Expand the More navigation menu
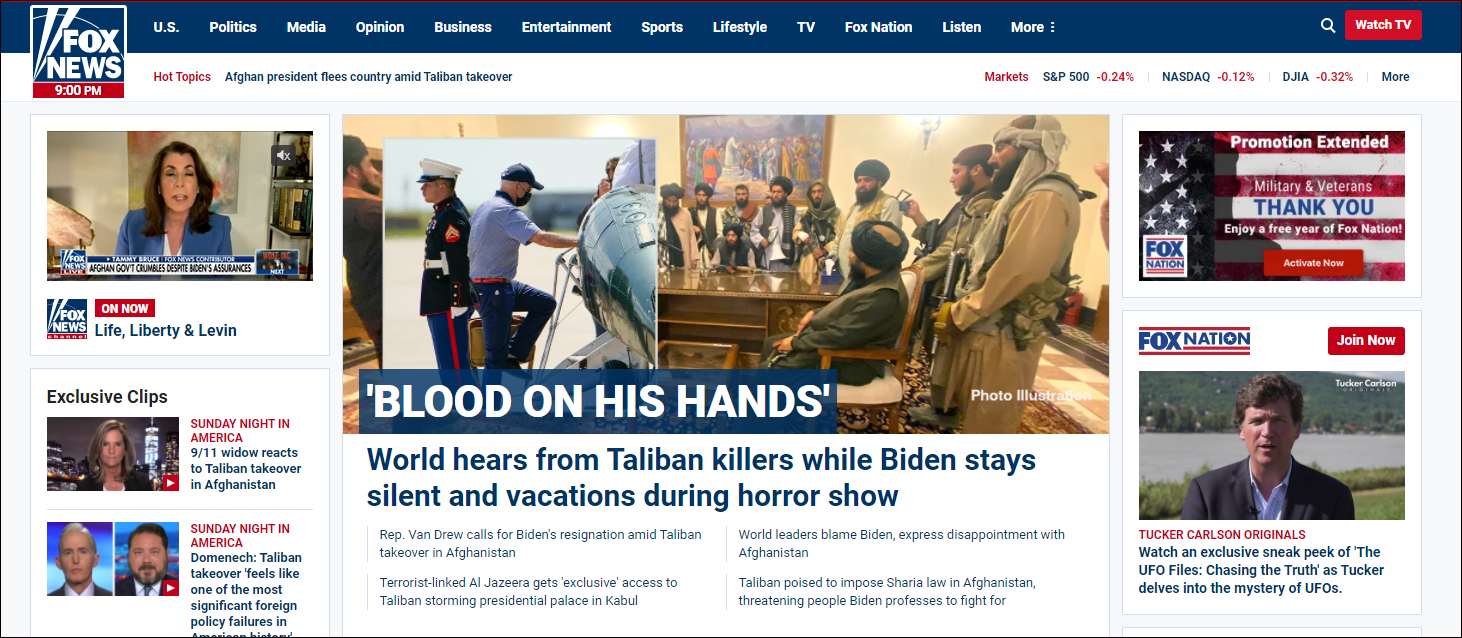Viewport: 1462px width, 638px height. point(1033,27)
